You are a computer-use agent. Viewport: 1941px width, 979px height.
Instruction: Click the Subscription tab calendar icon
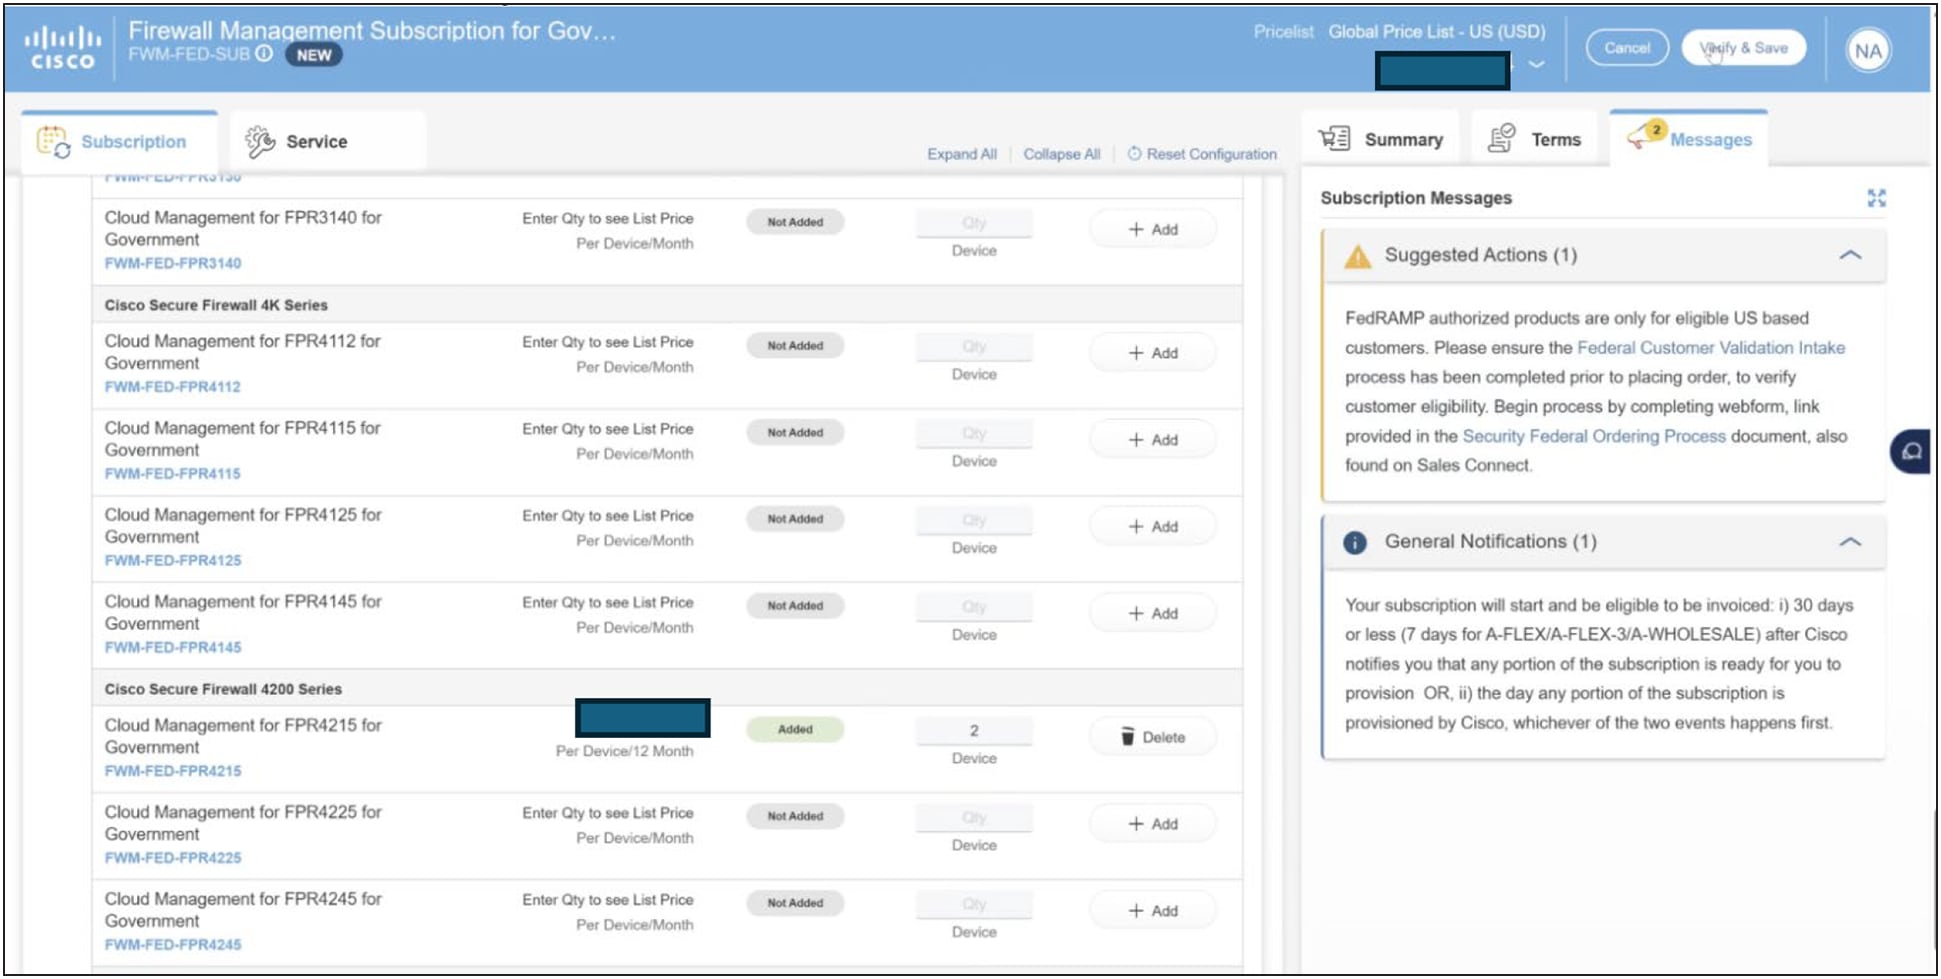tap(53, 142)
